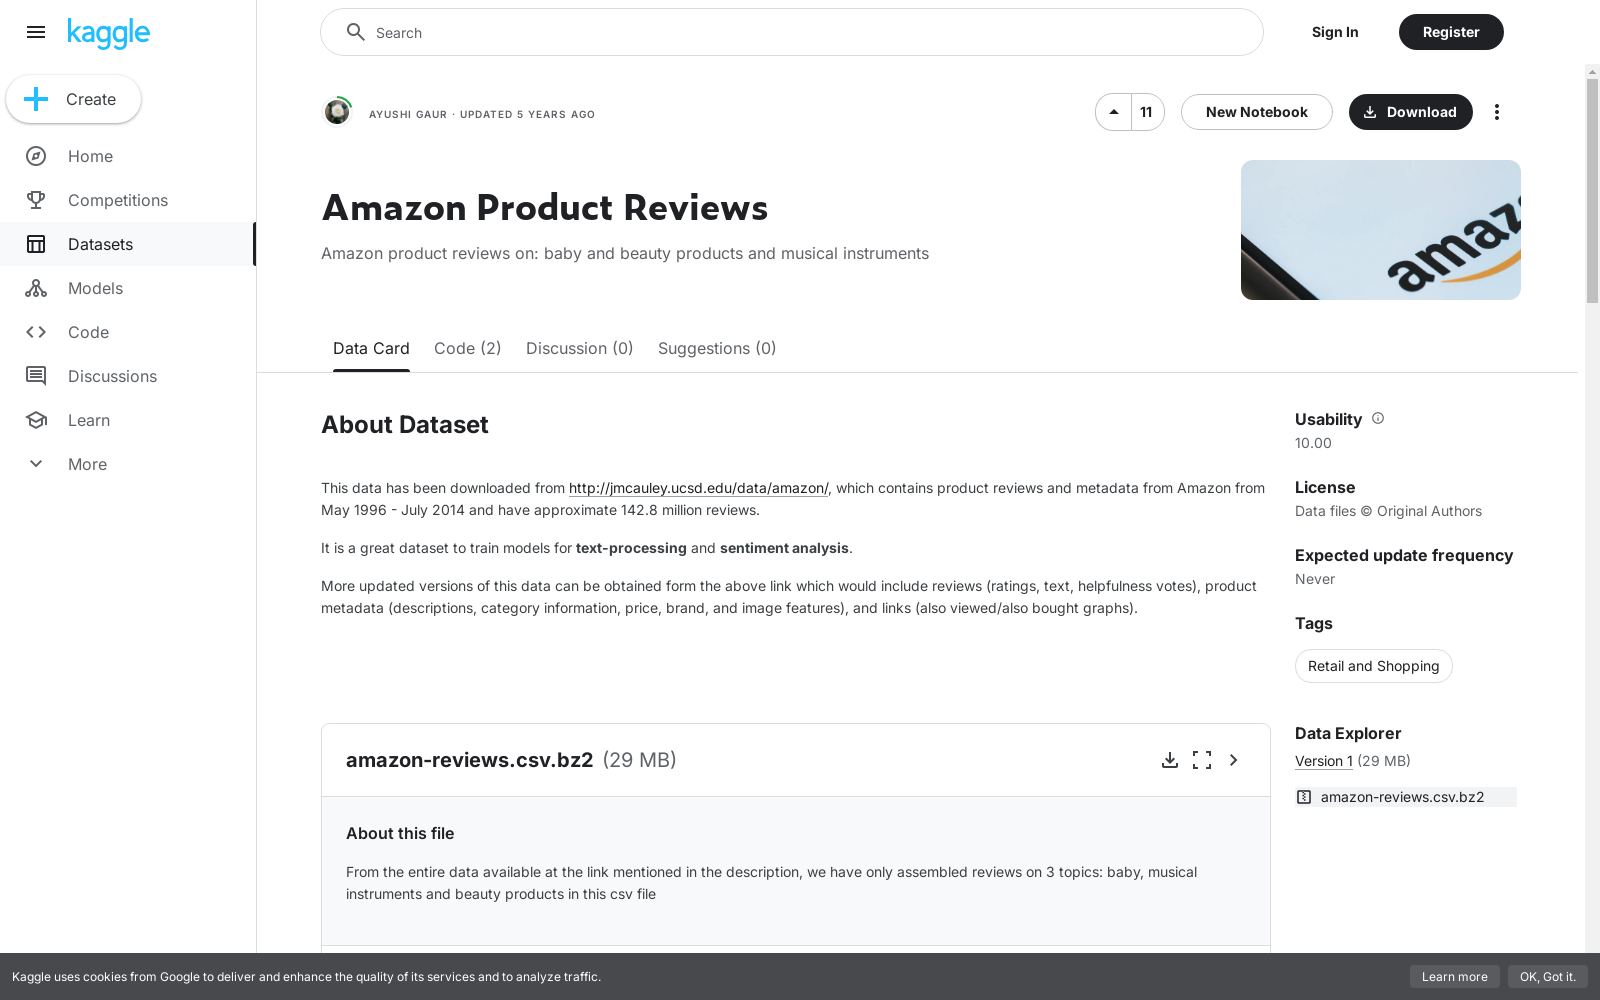
Task: Follow the jmcauley.ucsd.edu data link
Action: [698, 488]
